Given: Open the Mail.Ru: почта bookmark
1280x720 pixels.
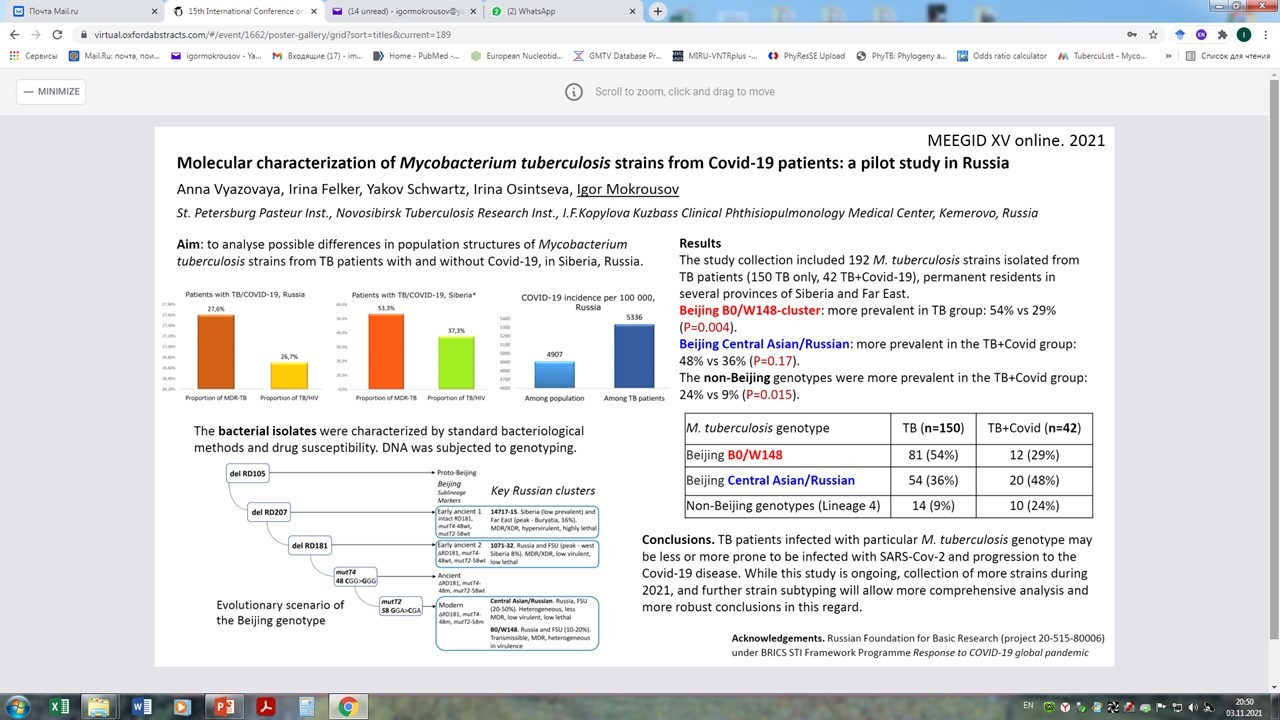Looking at the screenshot, I should (116, 56).
